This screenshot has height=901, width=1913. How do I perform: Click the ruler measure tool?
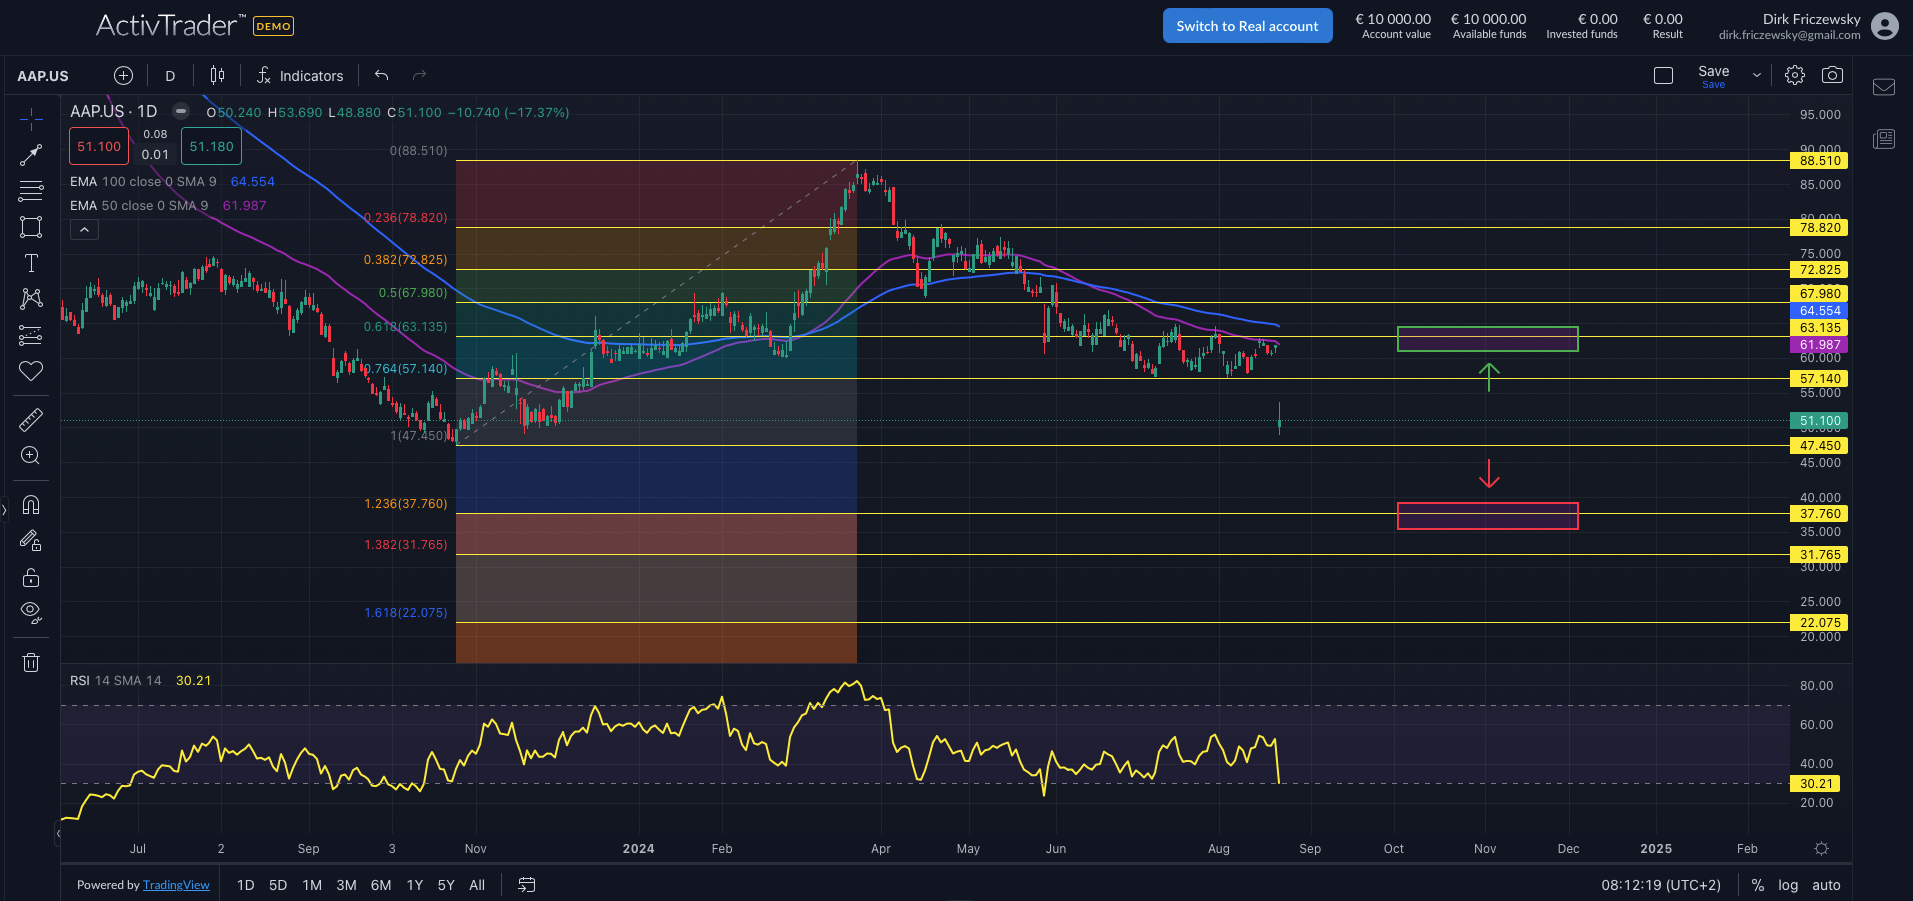[31, 420]
